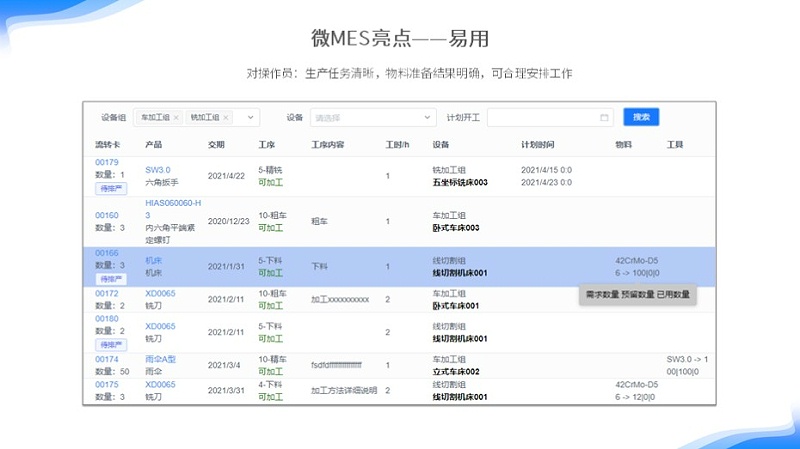Open flow card 00160 link
Image resolution: width=800 pixels, height=449 pixels.
pos(107,215)
